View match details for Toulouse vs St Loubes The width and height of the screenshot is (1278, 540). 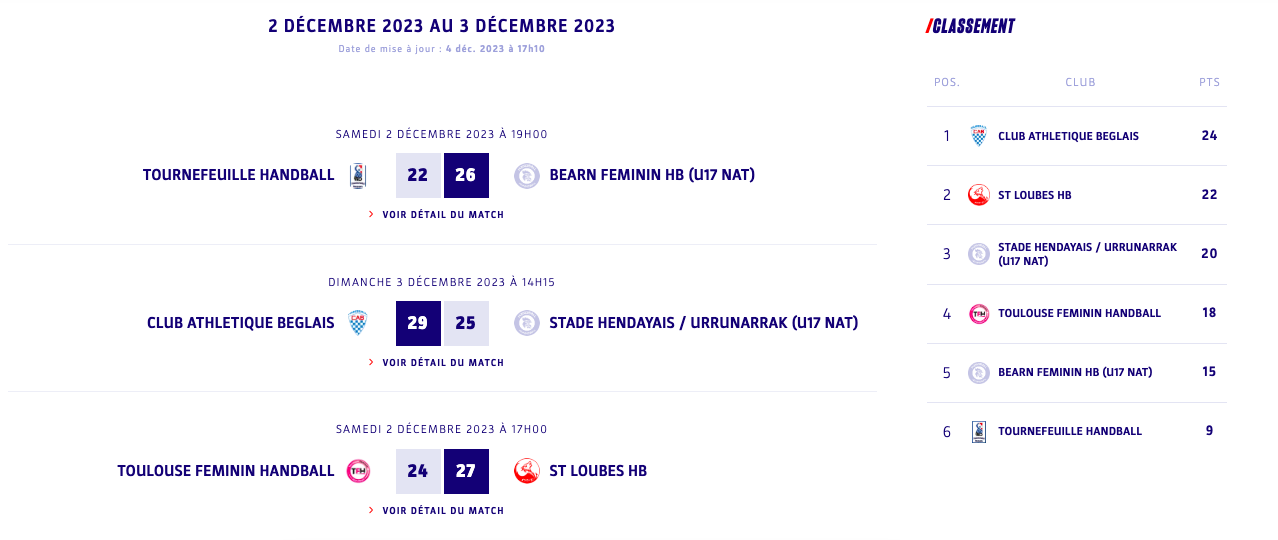click(442, 511)
